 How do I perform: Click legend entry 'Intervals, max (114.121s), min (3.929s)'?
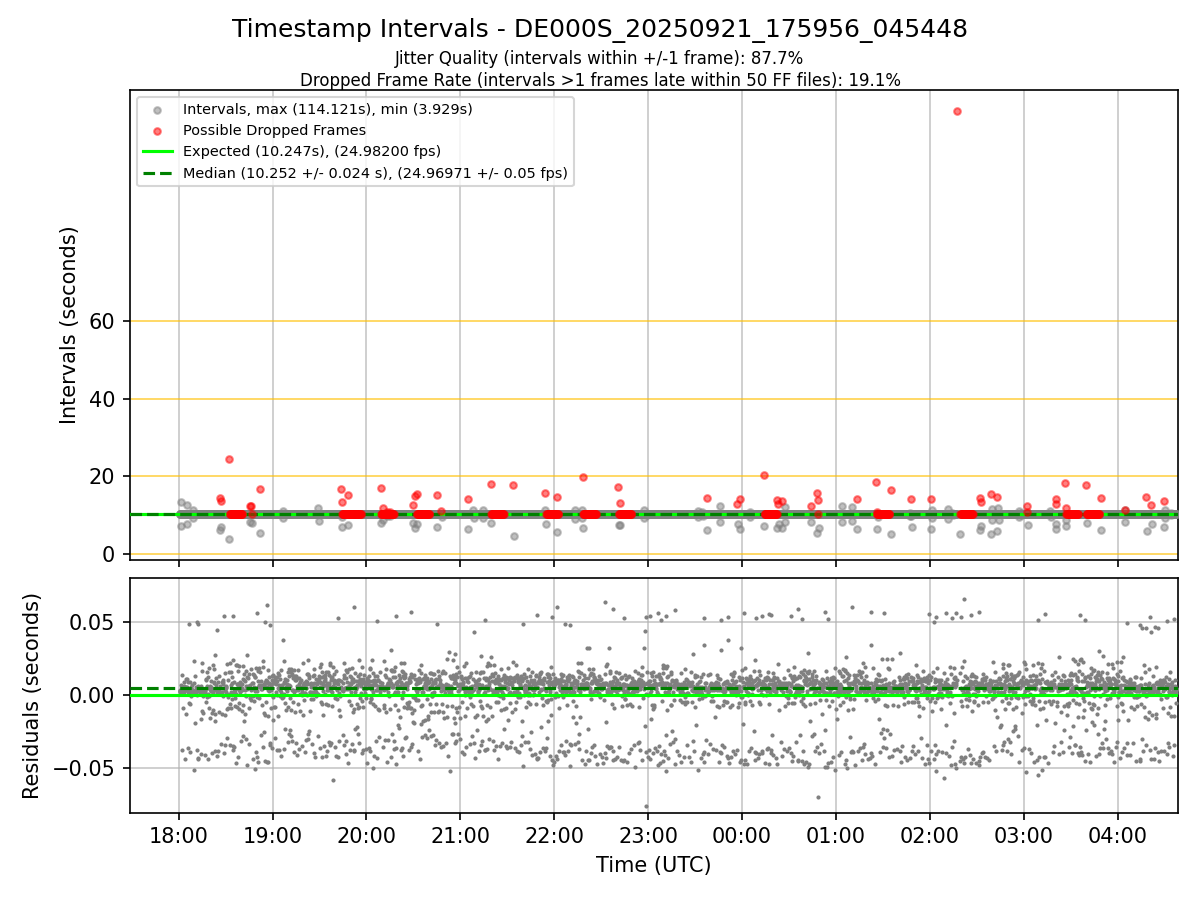pos(327,108)
